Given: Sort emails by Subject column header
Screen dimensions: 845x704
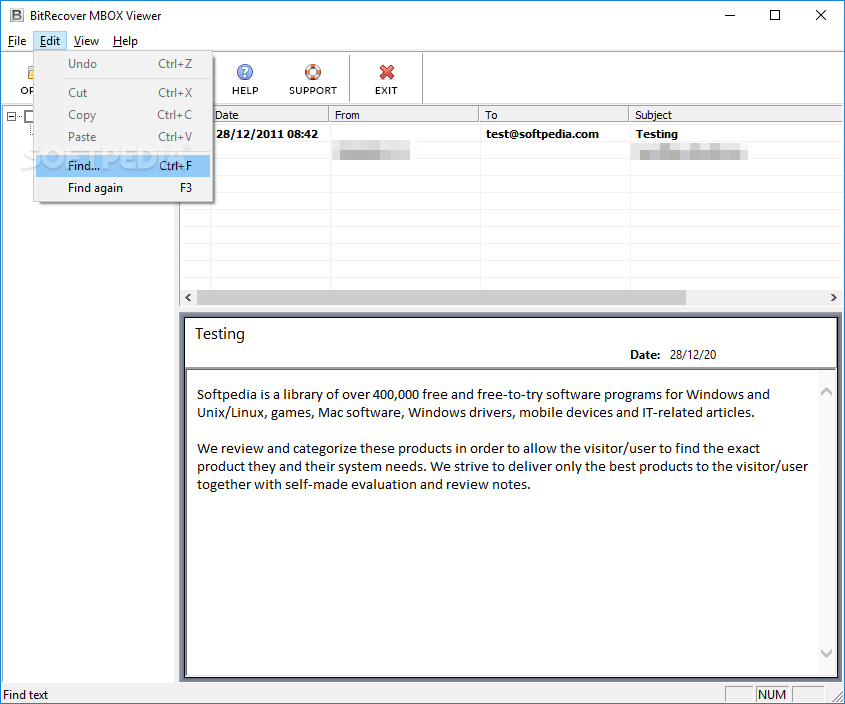Looking at the screenshot, I should pos(736,115).
